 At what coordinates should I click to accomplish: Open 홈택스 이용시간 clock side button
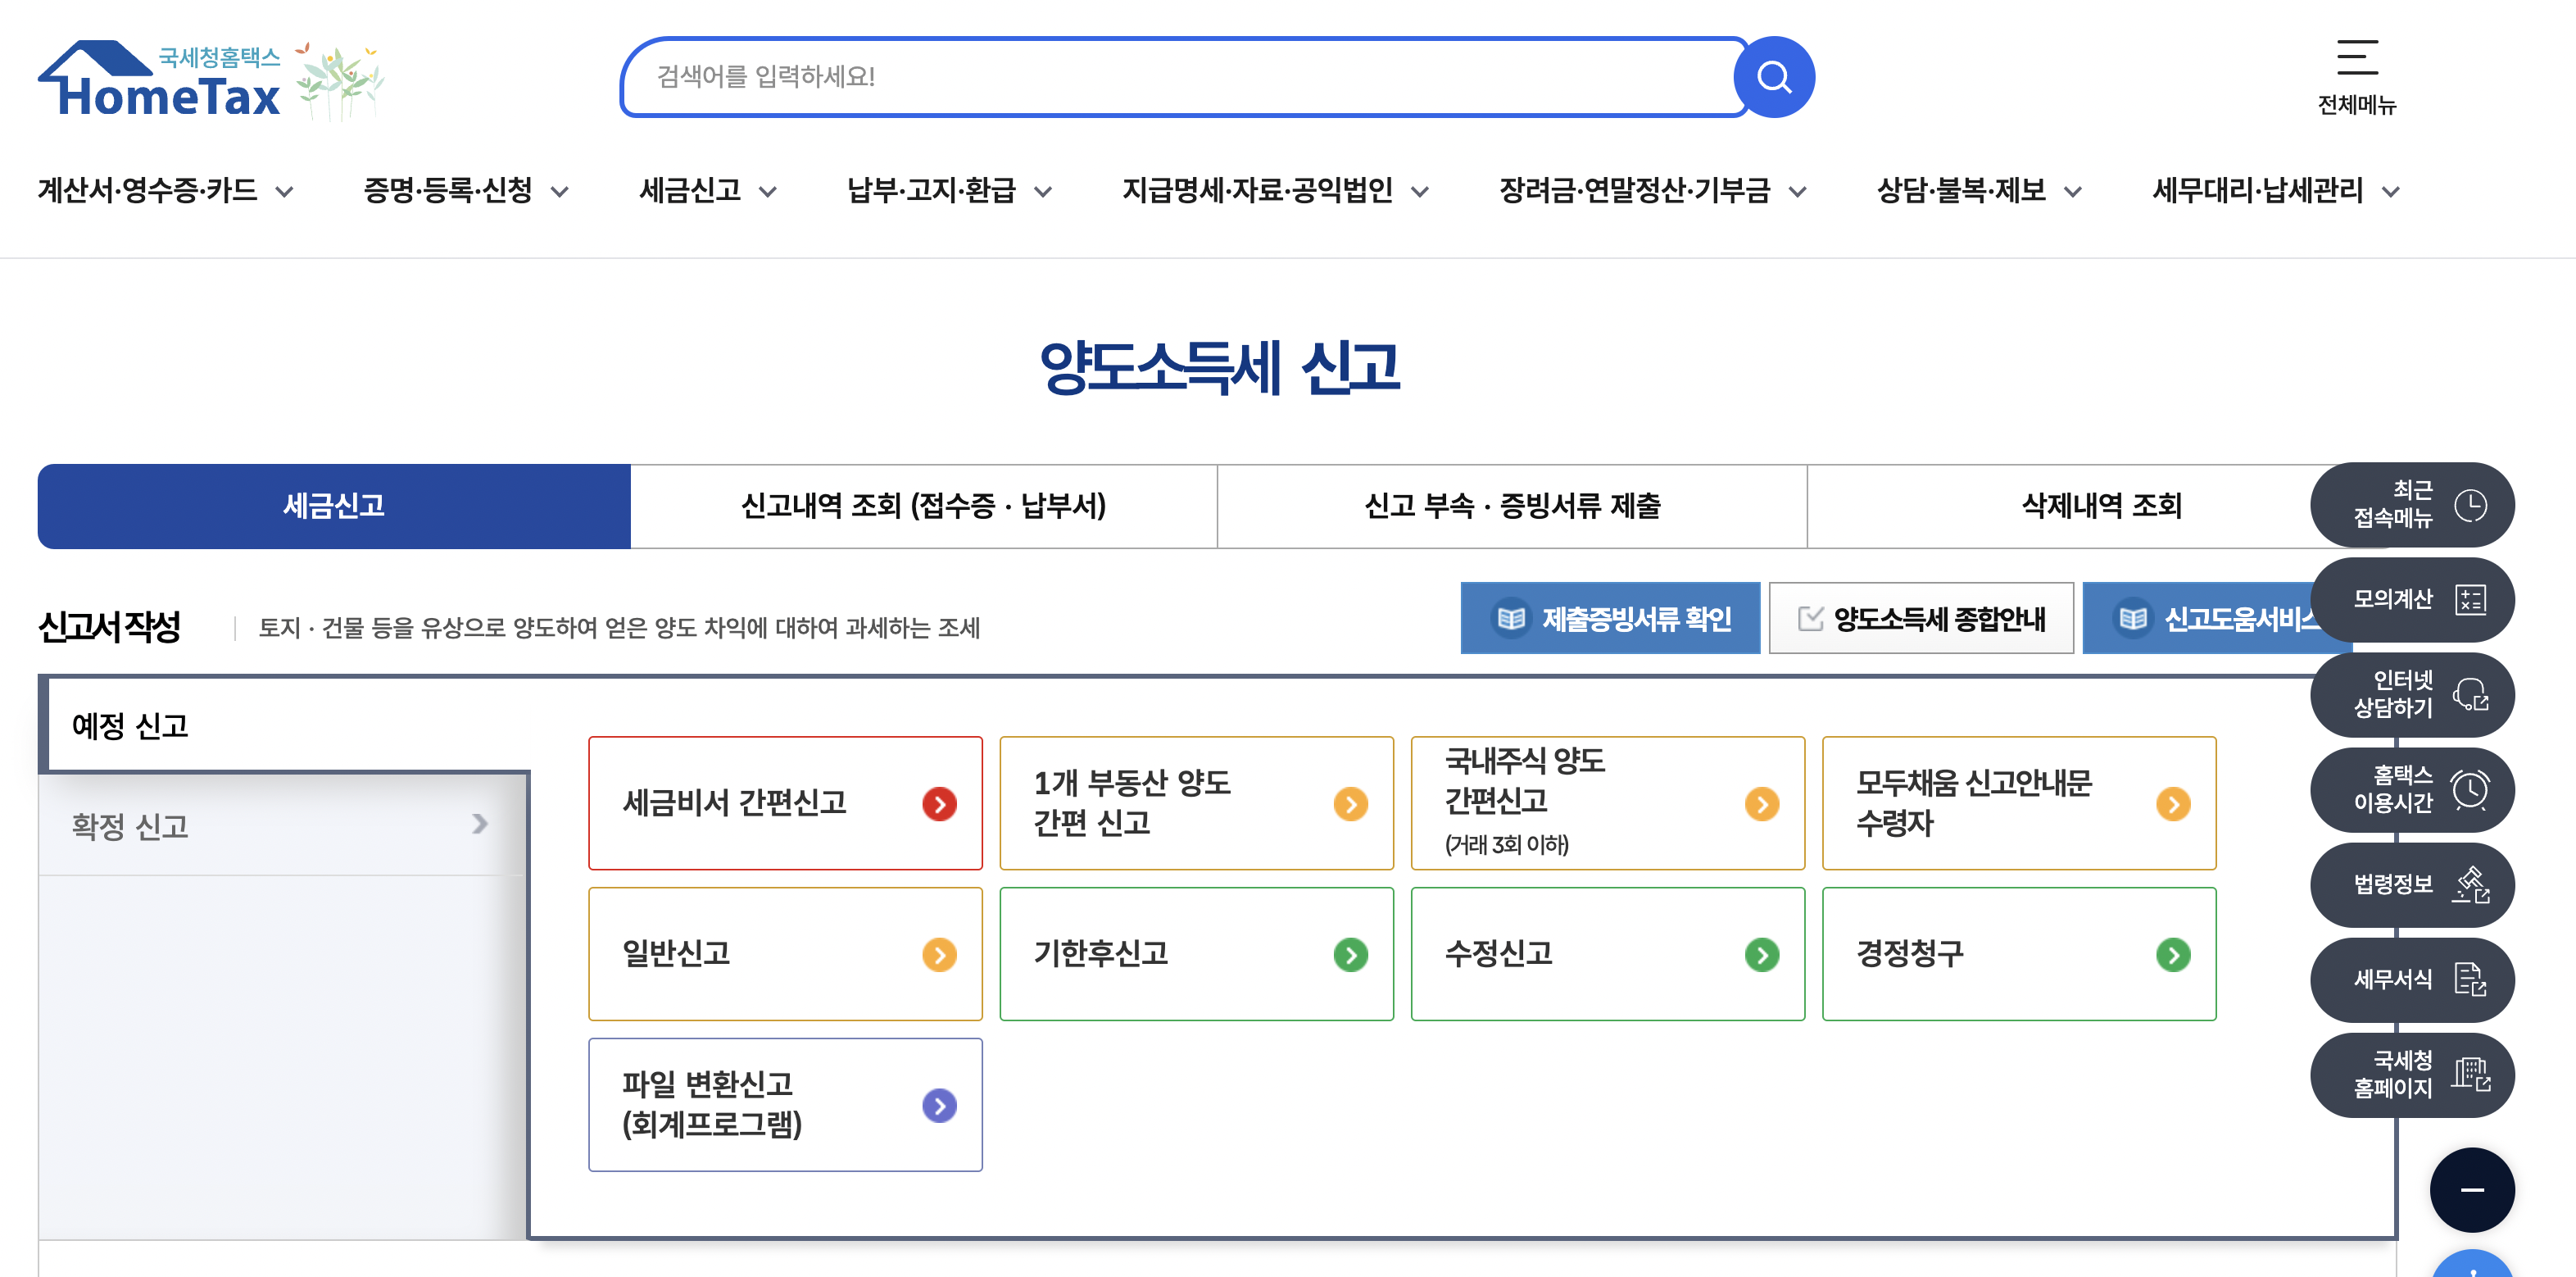tap(2411, 789)
